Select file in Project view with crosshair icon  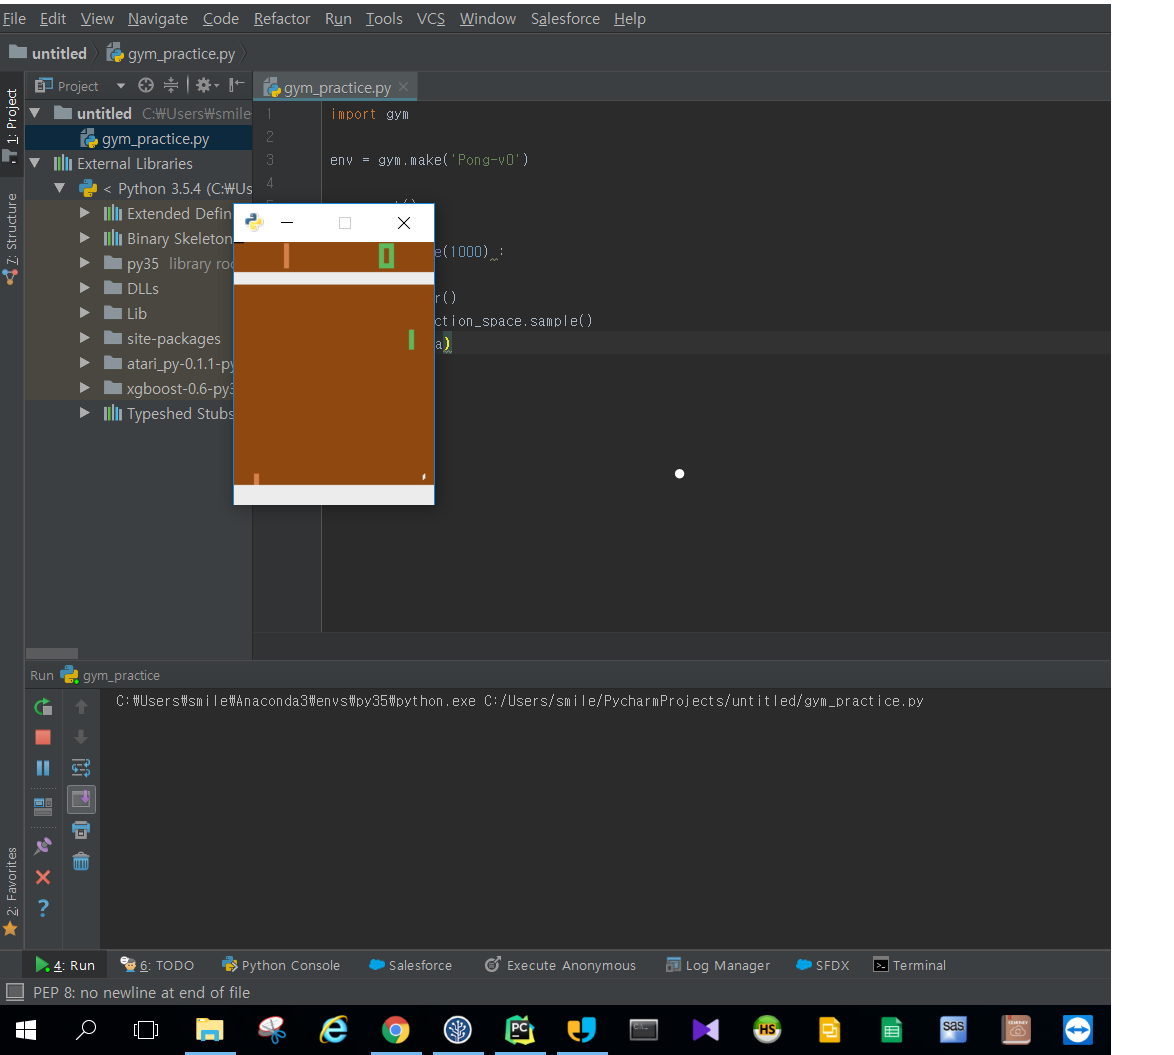145,86
